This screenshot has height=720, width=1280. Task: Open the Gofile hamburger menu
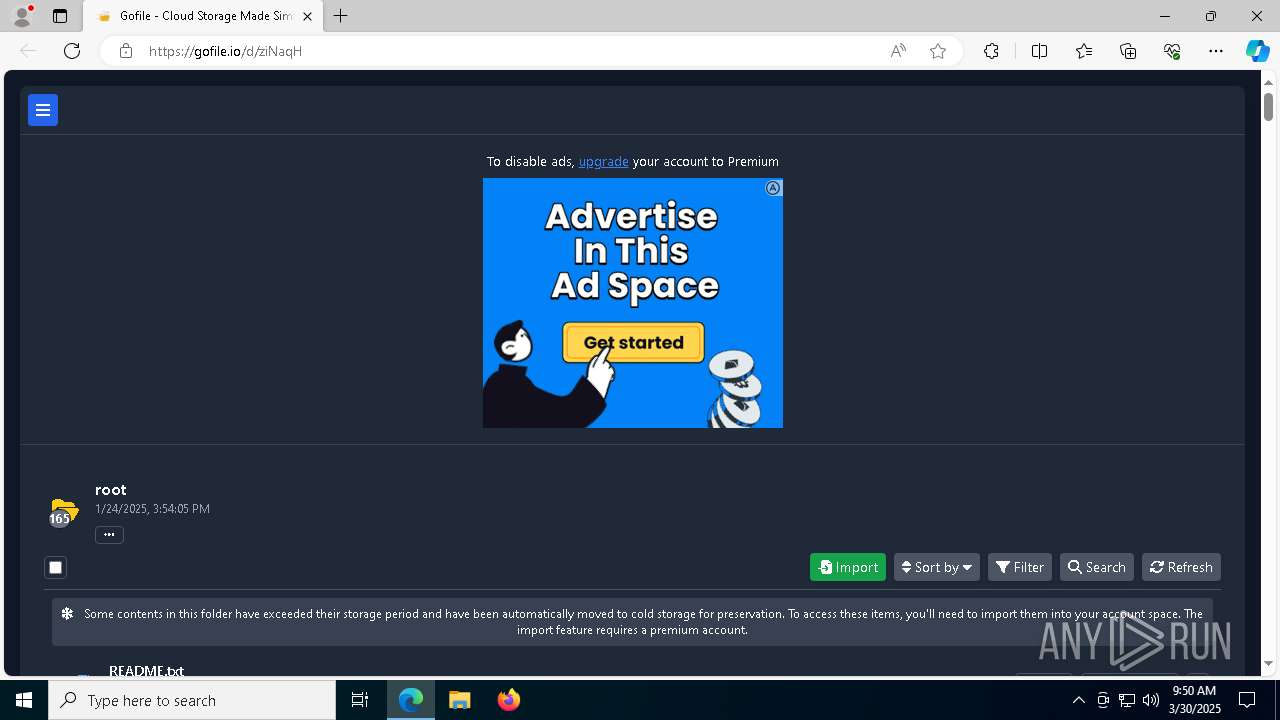coord(43,110)
